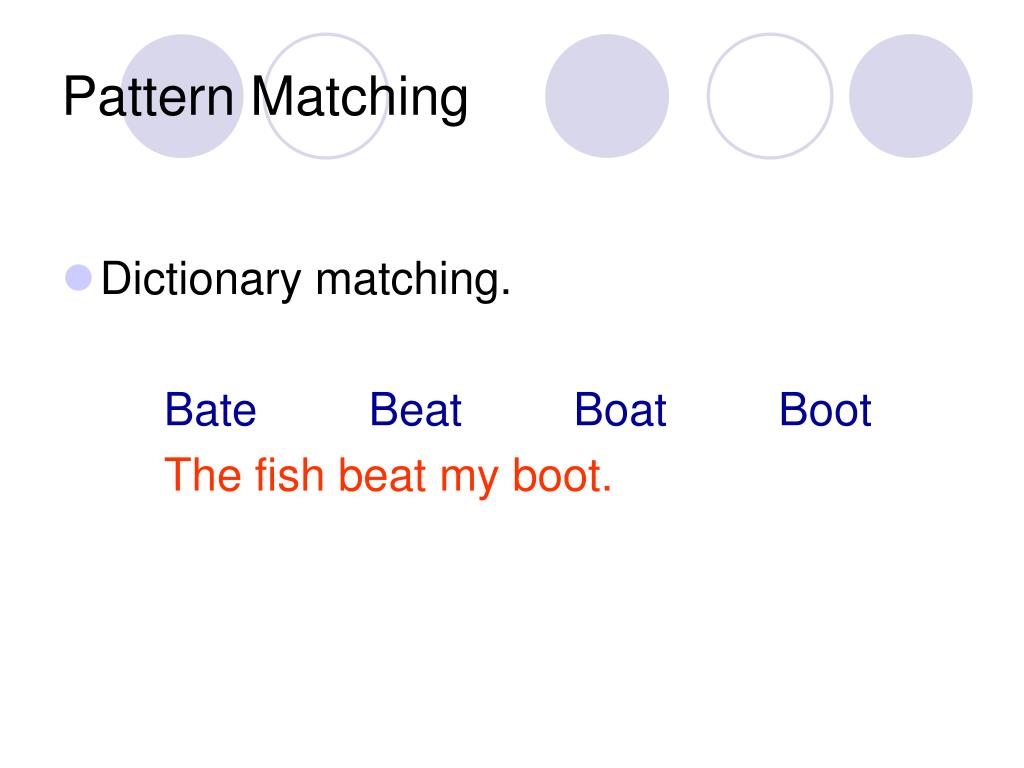Click the lavender bullet dot before Dictionary
This screenshot has width=1024, height=768.
pyautogui.click(x=78, y=278)
